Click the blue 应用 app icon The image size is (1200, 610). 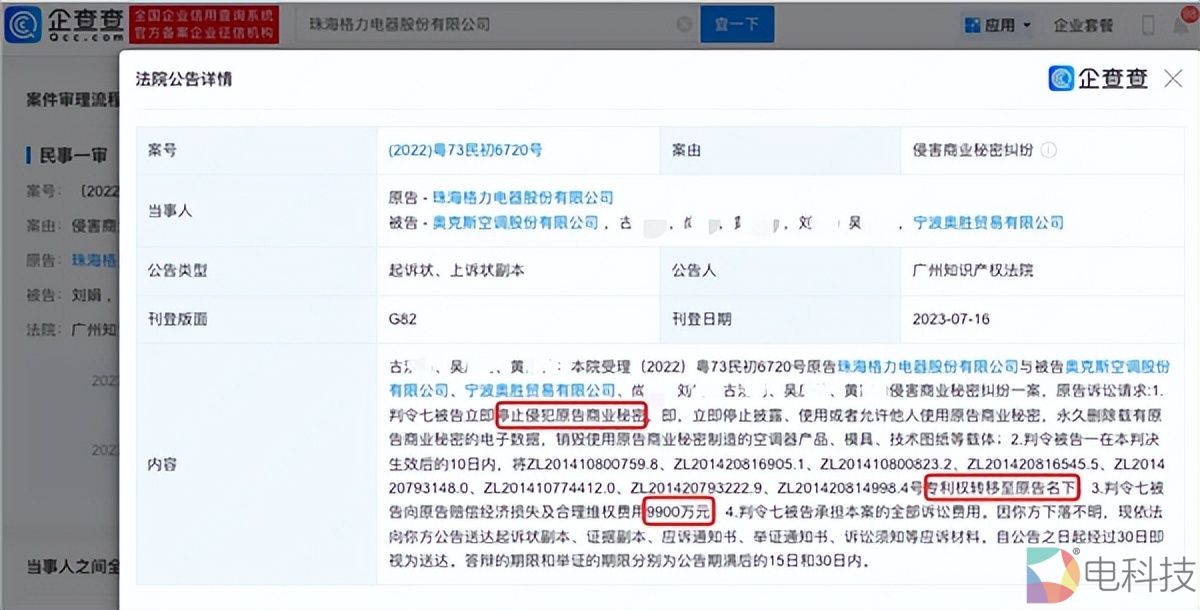pos(972,24)
